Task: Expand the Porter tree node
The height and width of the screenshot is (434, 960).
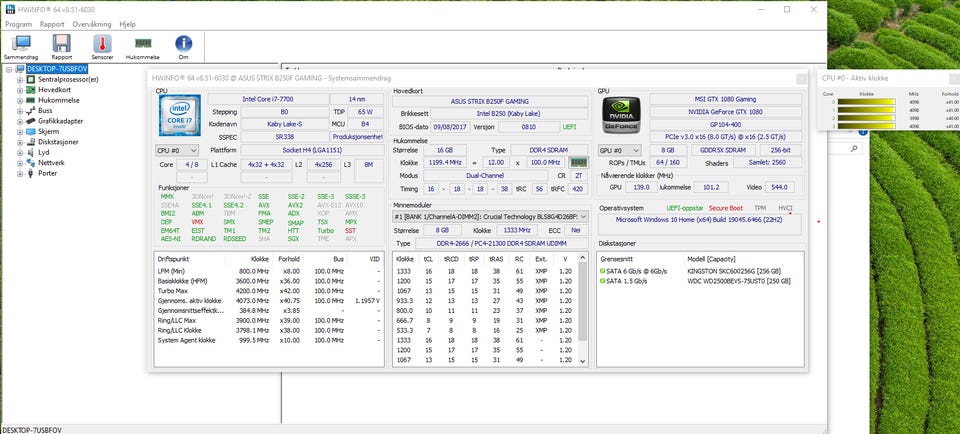Action: pos(20,173)
